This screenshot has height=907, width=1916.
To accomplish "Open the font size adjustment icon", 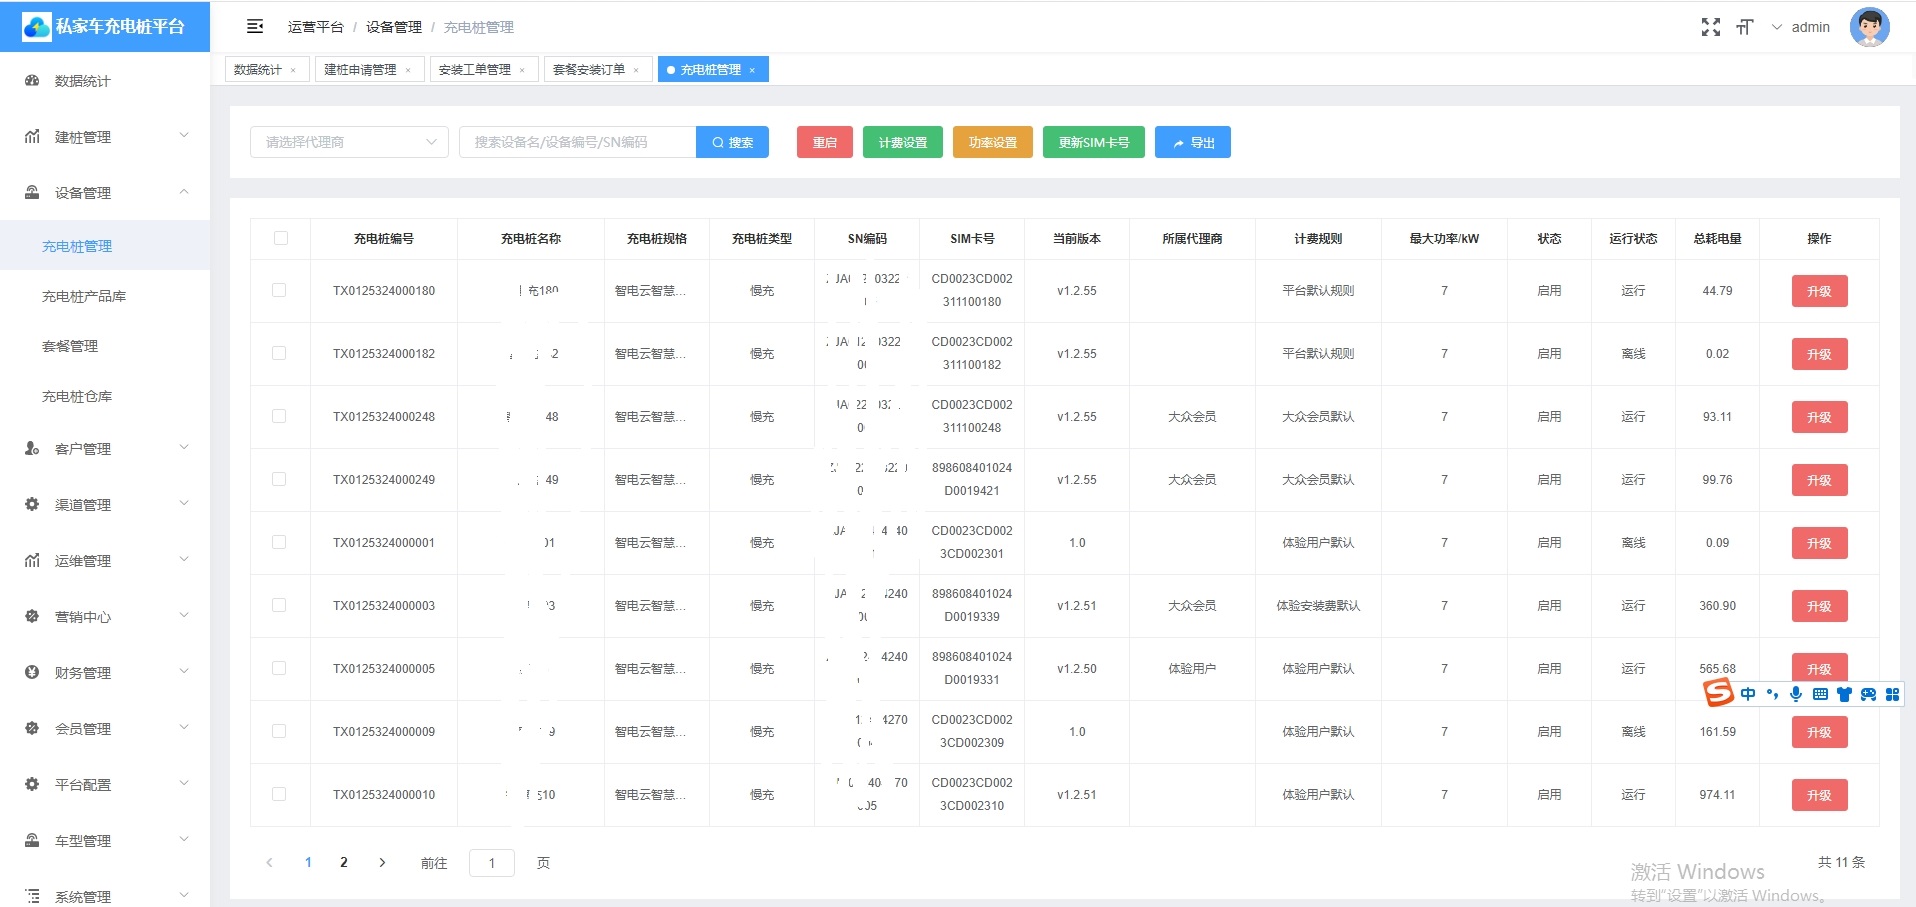I will [1745, 27].
